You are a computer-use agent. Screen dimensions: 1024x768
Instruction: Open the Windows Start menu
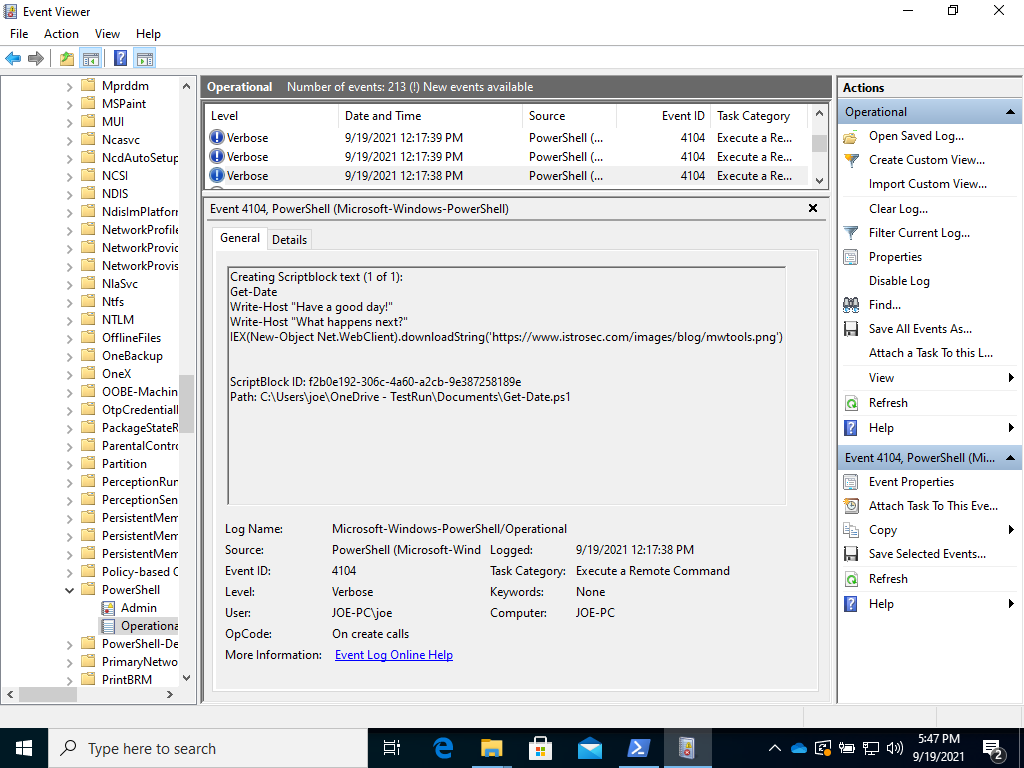[x=24, y=748]
